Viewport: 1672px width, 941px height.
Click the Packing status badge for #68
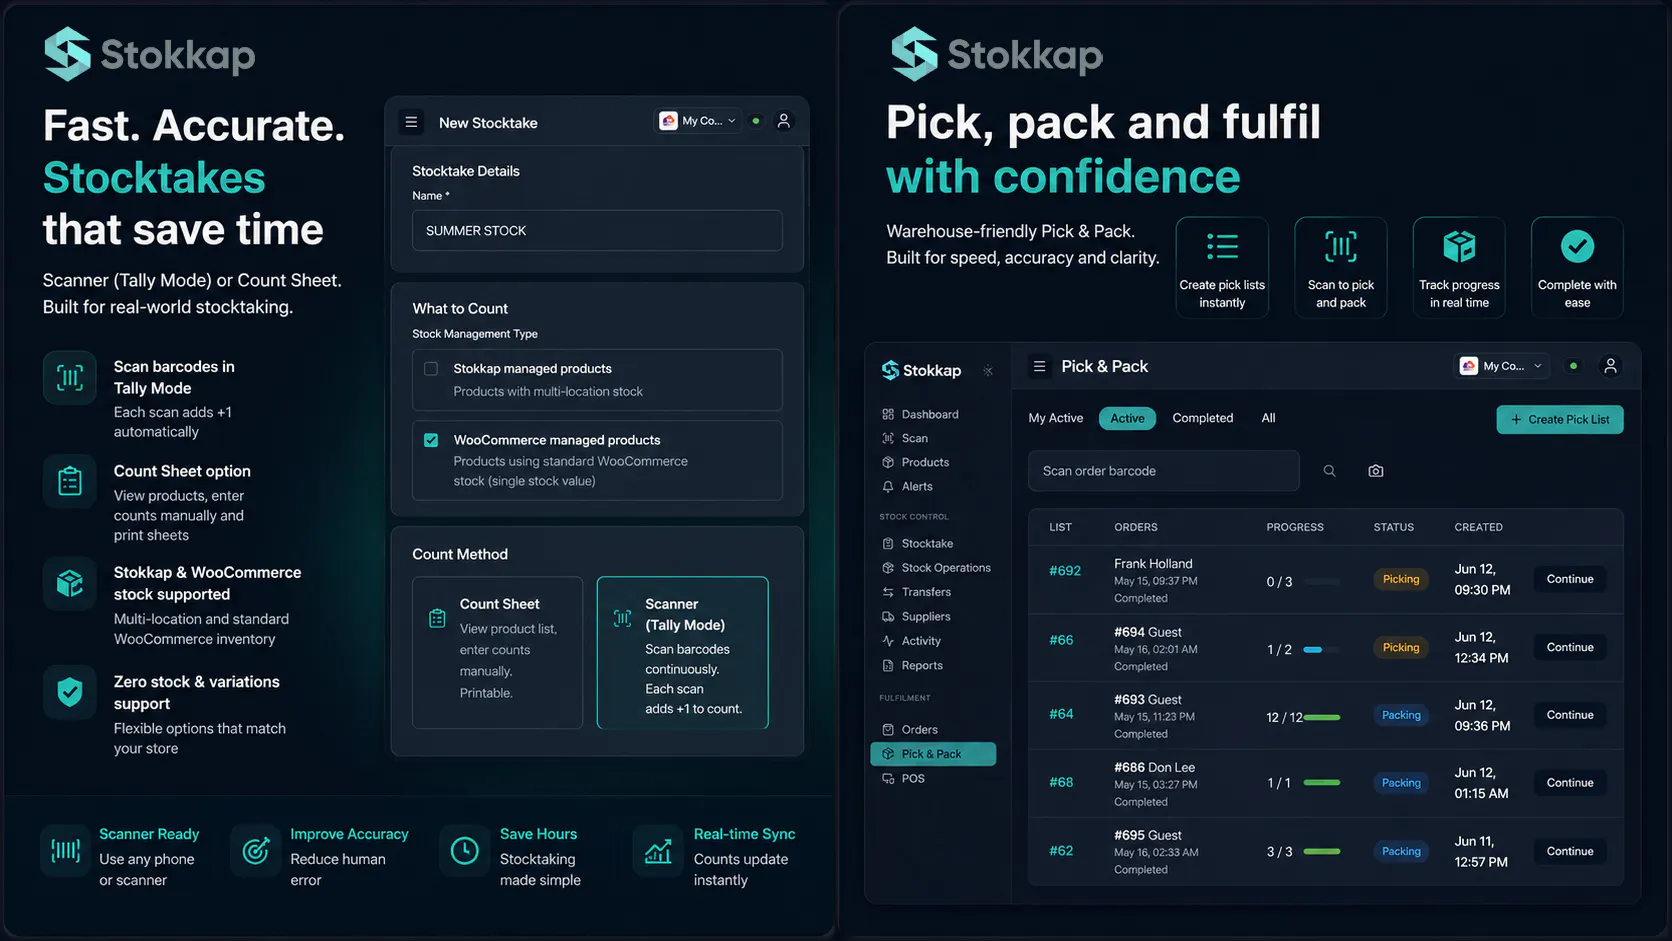coord(1401,783)
